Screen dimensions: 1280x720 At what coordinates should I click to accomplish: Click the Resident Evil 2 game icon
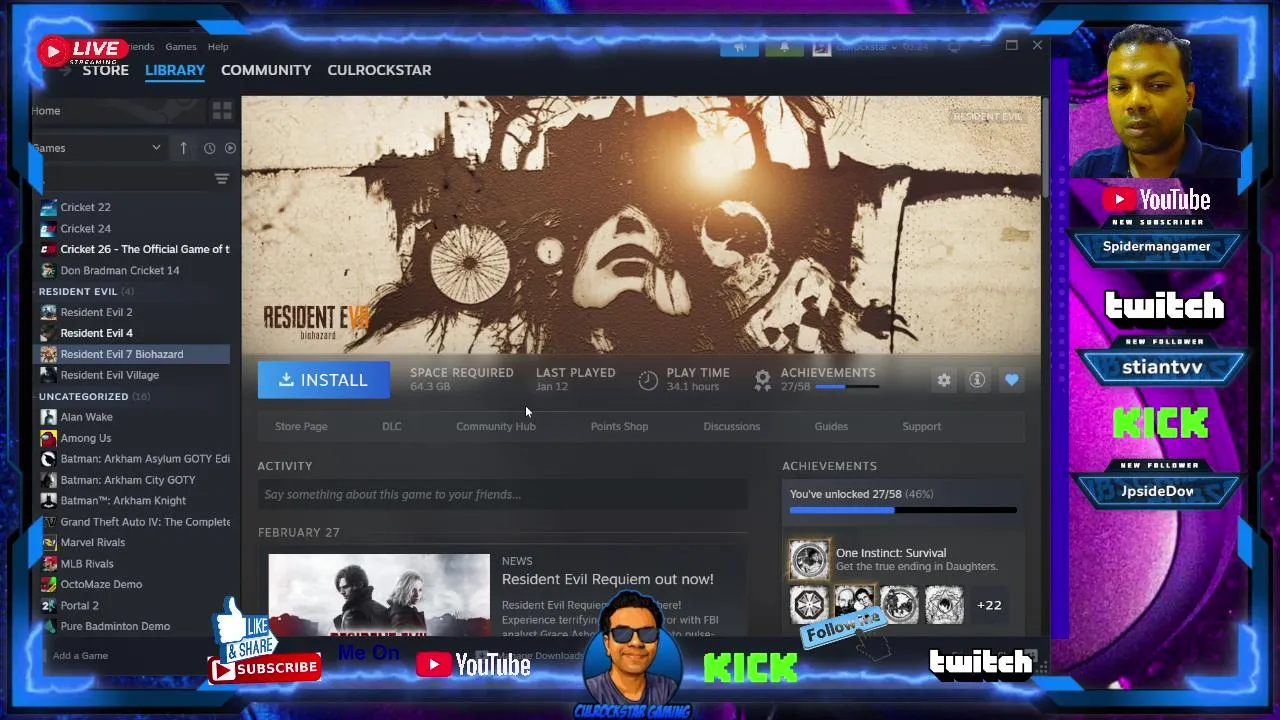pyautogui.click(x=48, y=312)
